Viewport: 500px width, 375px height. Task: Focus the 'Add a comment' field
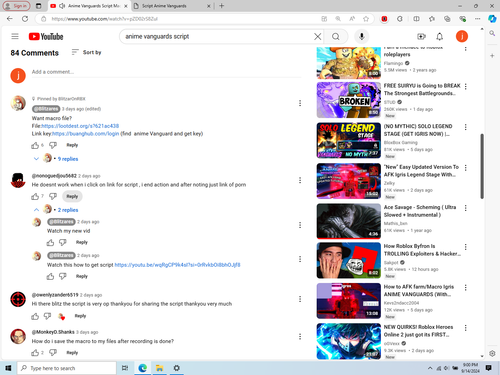point(167,72)
